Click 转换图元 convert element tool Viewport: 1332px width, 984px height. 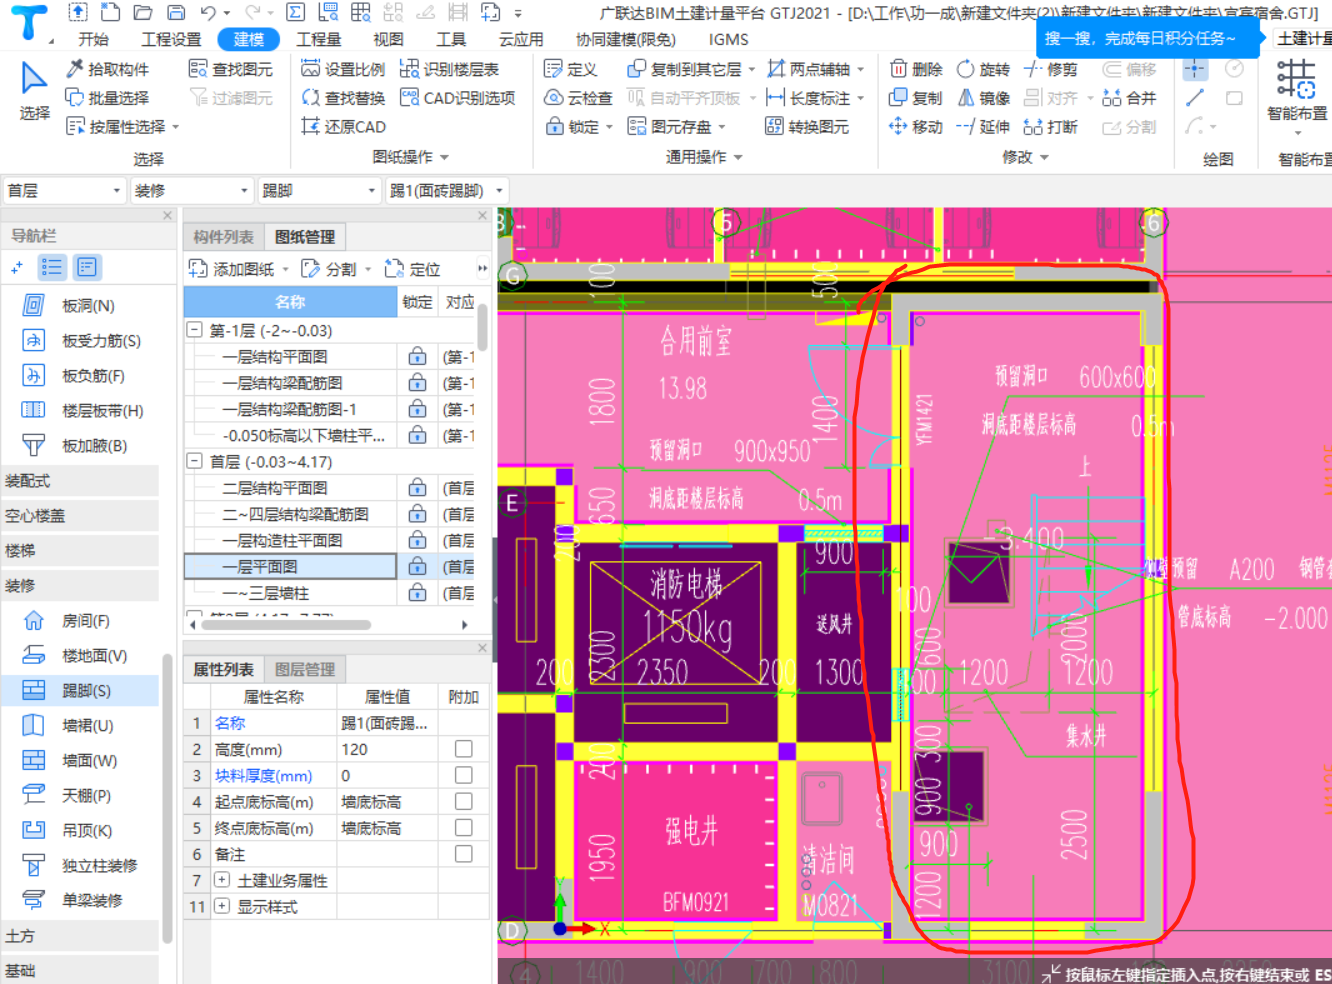click(807, 127)
